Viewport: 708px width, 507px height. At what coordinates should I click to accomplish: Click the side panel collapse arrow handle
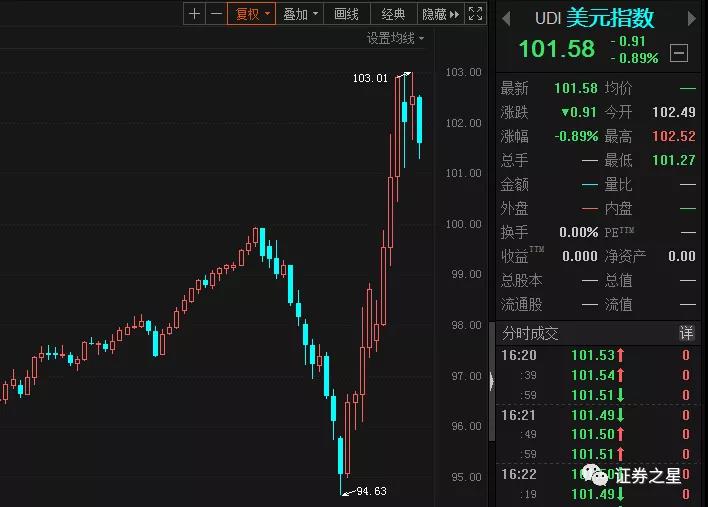tap(490, 380)
